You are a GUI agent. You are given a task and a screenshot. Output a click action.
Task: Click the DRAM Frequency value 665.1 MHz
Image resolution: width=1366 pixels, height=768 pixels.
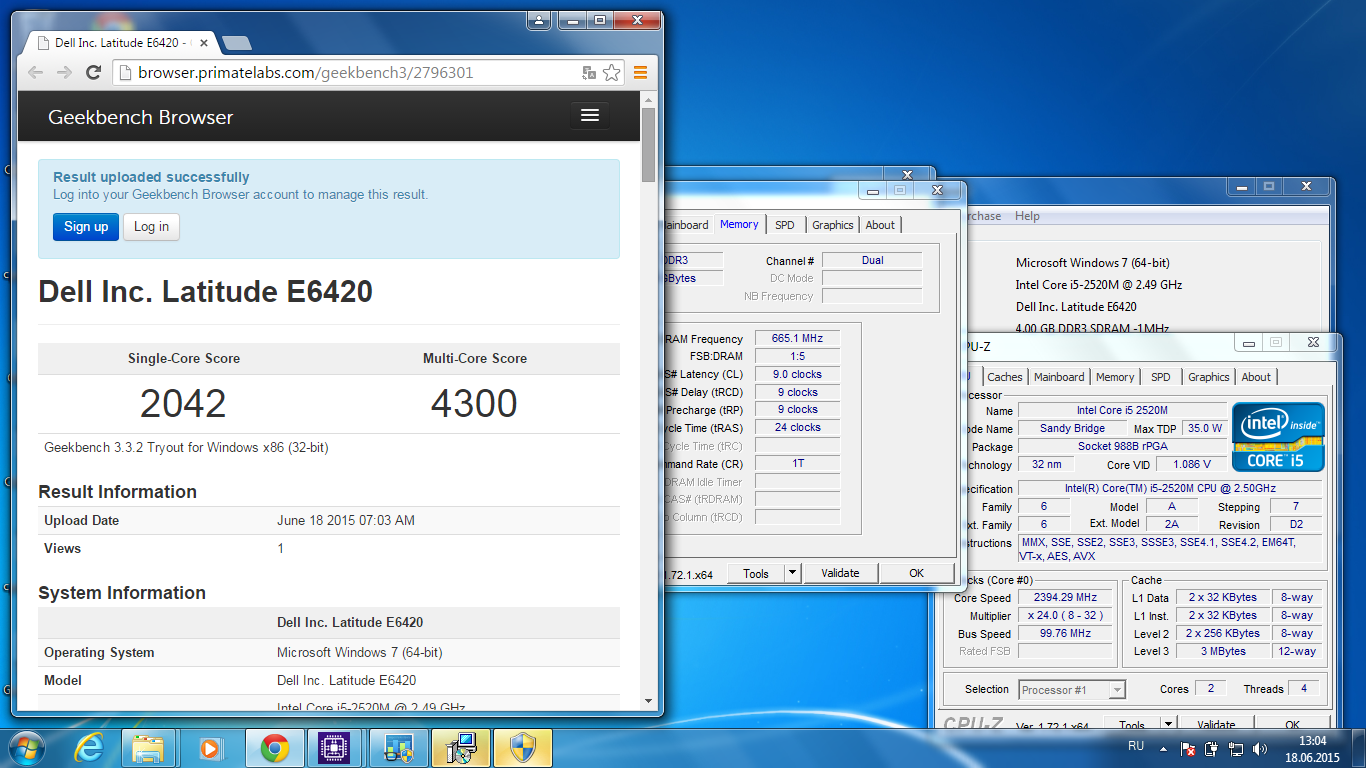point(797,338)
